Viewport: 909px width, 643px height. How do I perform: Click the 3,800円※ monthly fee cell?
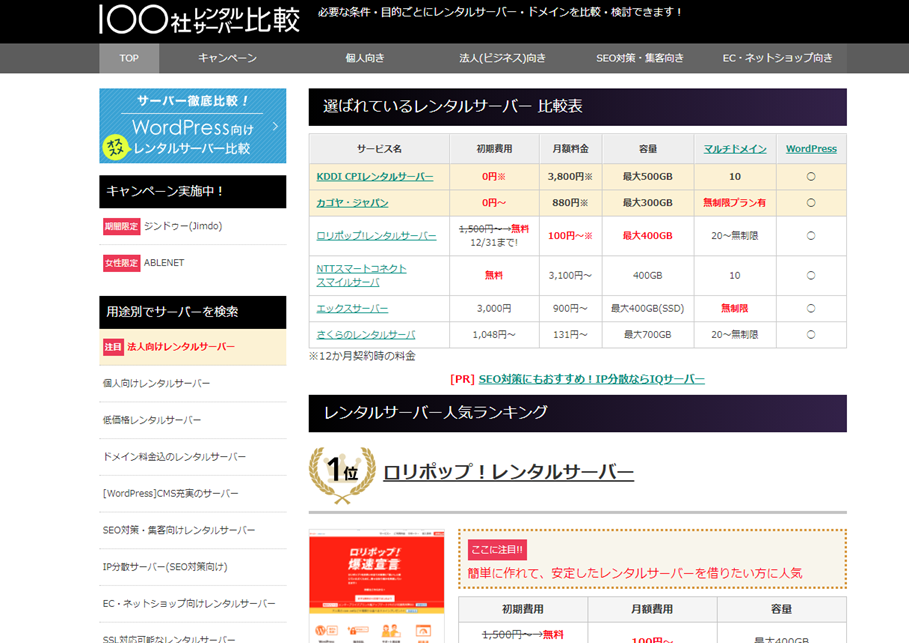tap(570, 177)
